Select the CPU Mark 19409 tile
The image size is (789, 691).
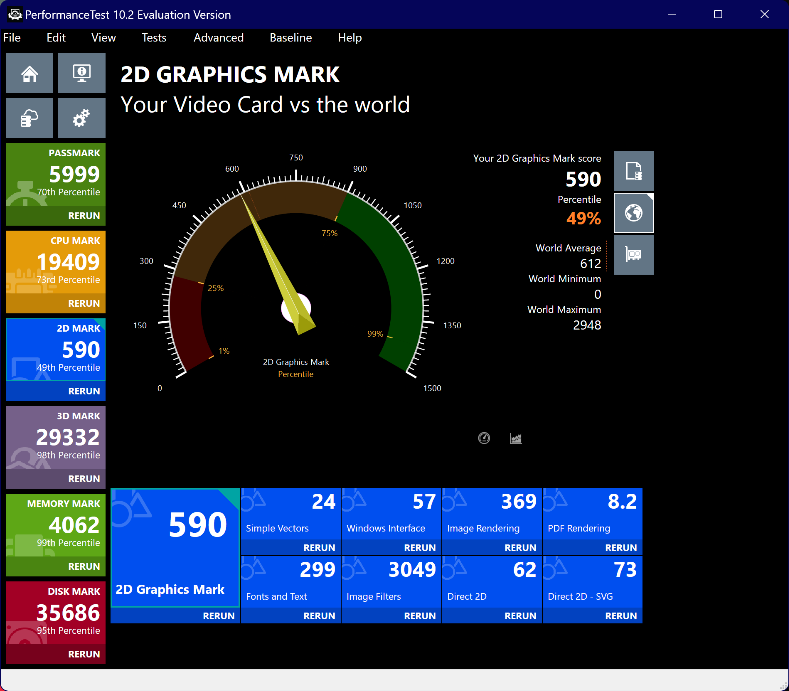tap(56, 263)
